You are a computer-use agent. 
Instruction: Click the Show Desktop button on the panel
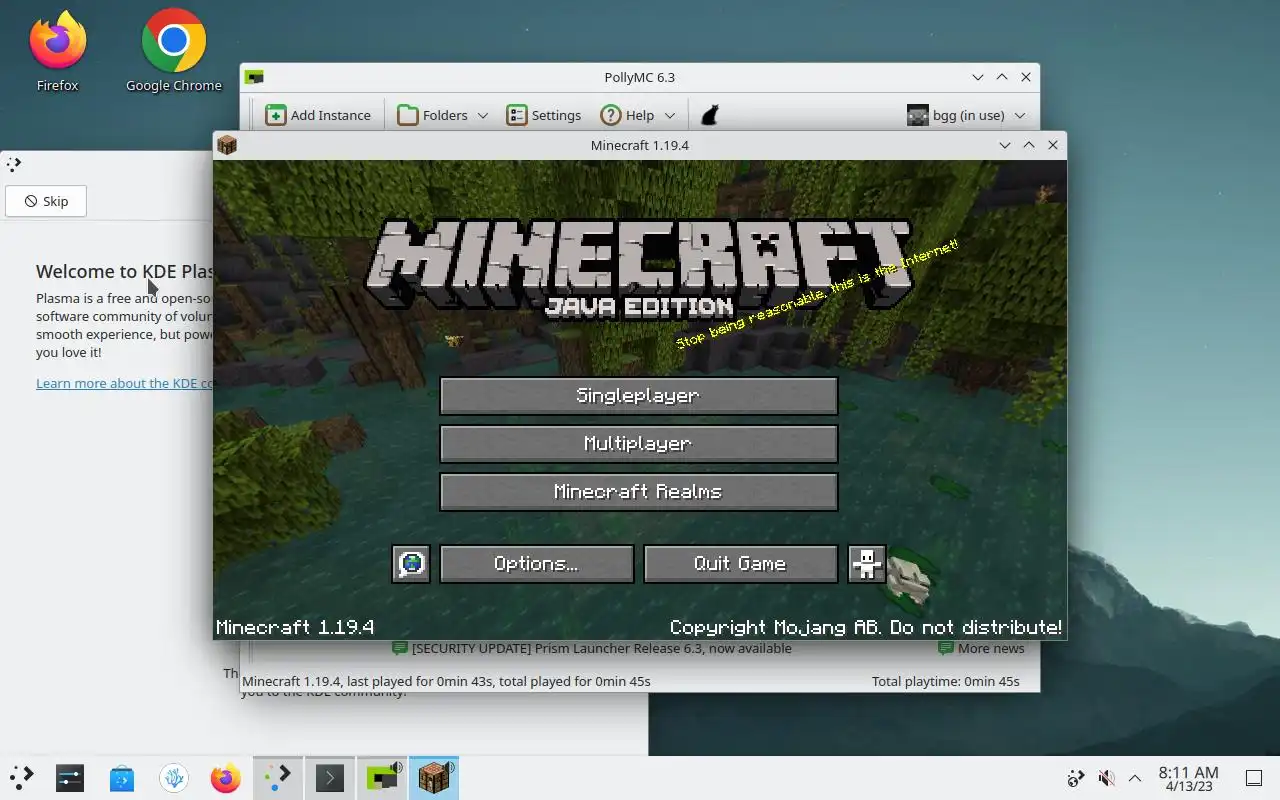pos(1253,778)
